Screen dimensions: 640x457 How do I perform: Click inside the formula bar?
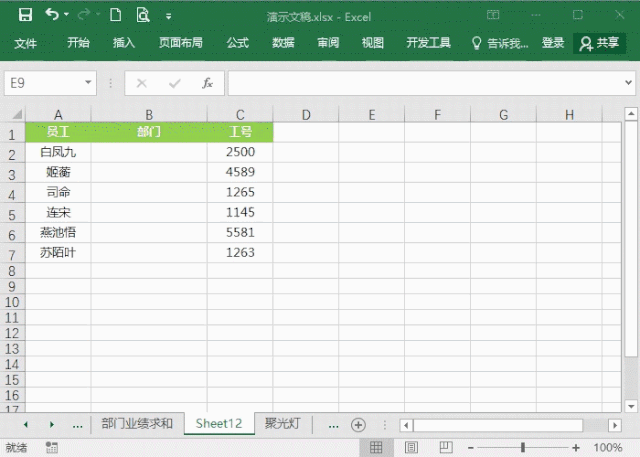[x=424, y=83]
